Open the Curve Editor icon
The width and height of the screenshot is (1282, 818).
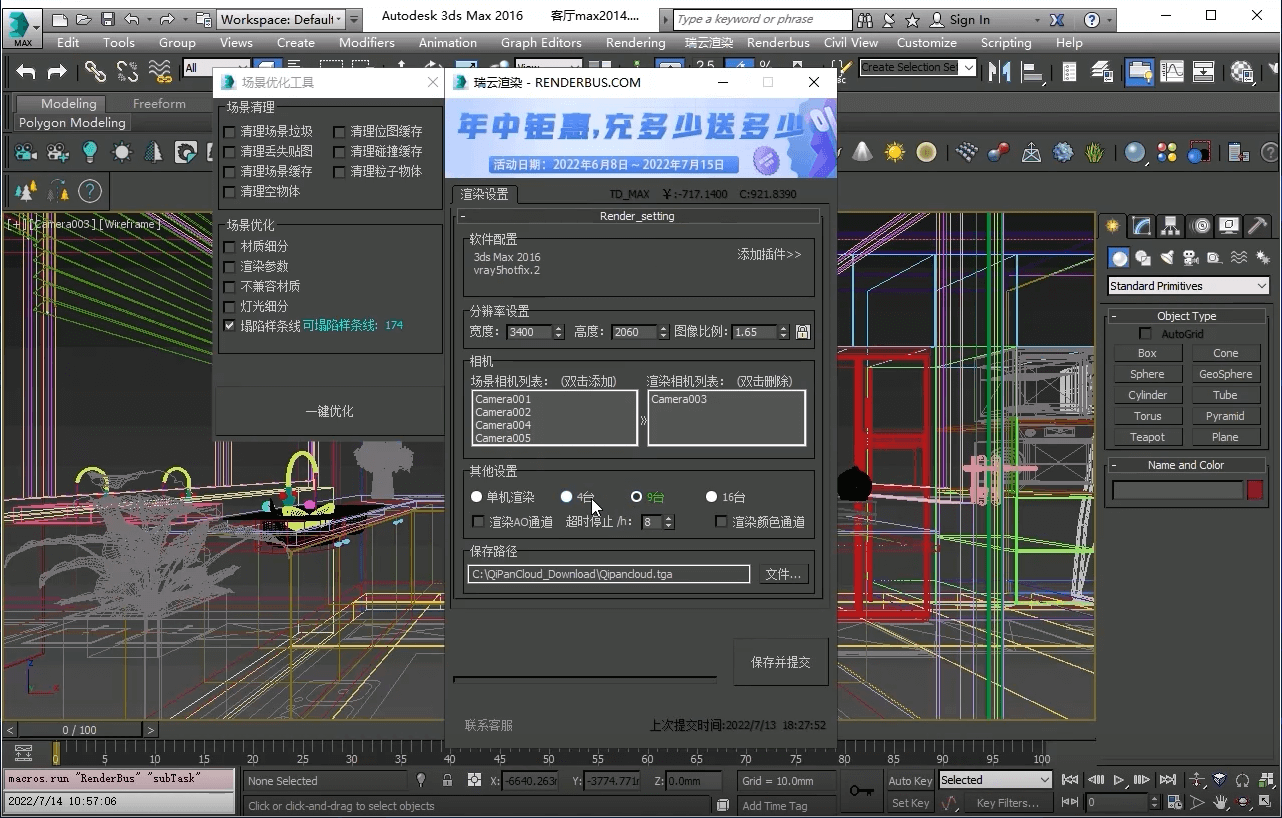pyautogui.click(x=1171, y=71)
